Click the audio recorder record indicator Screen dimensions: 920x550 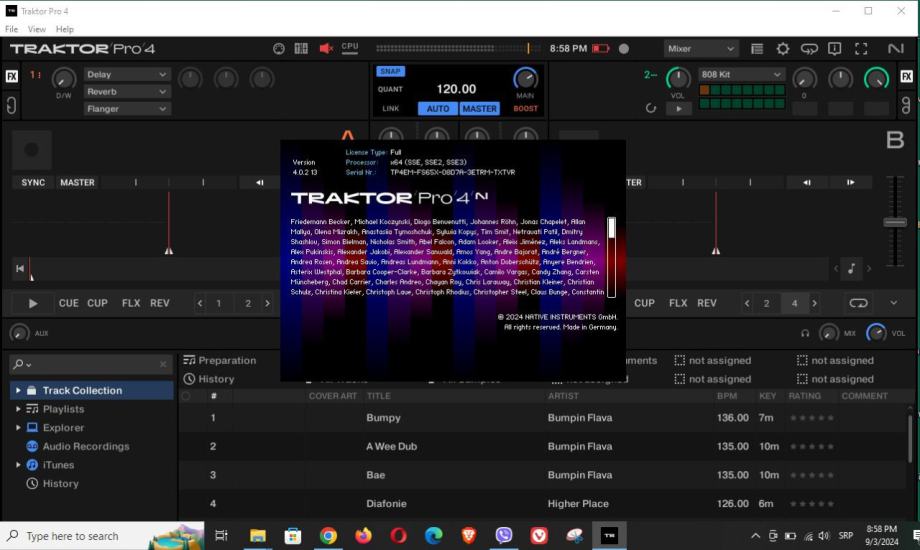[624, 49]
